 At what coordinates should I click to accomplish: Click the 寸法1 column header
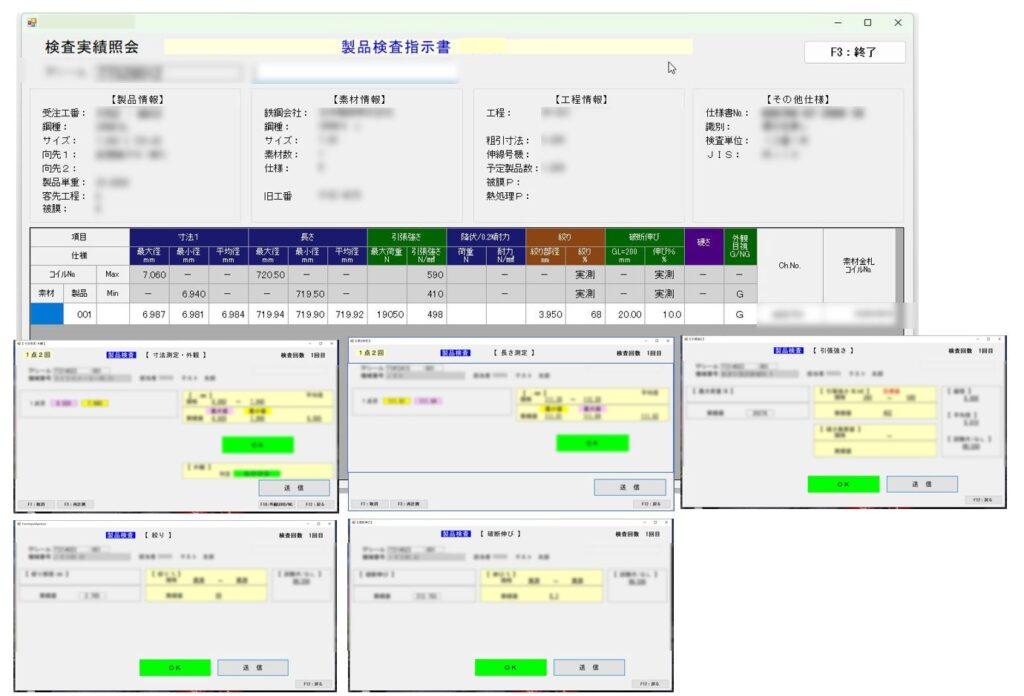coord(189,236)
